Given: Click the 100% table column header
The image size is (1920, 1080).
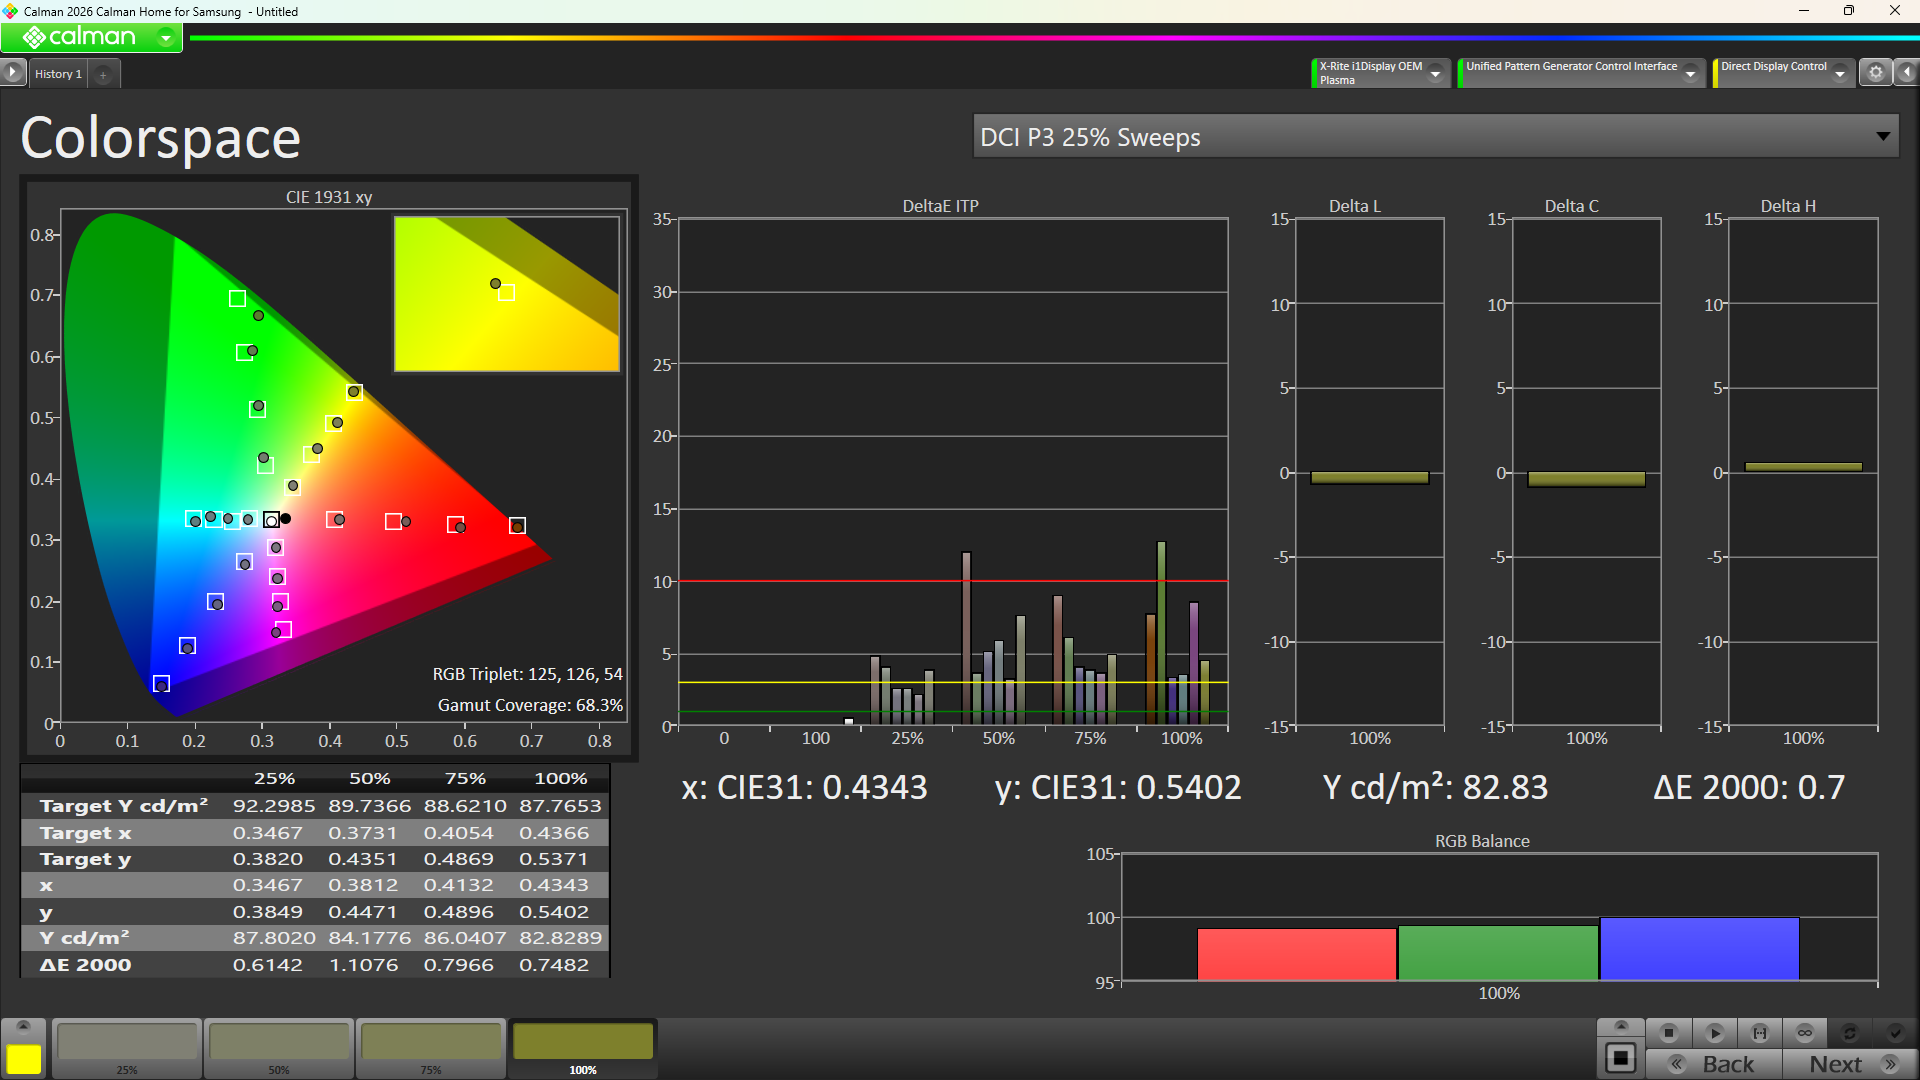Looking at the screenshot, I should (561, 778).
